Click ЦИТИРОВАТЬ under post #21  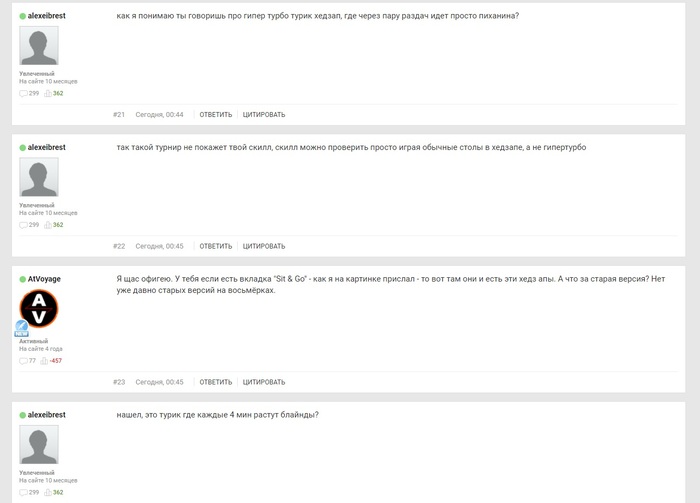pos(264,115)
